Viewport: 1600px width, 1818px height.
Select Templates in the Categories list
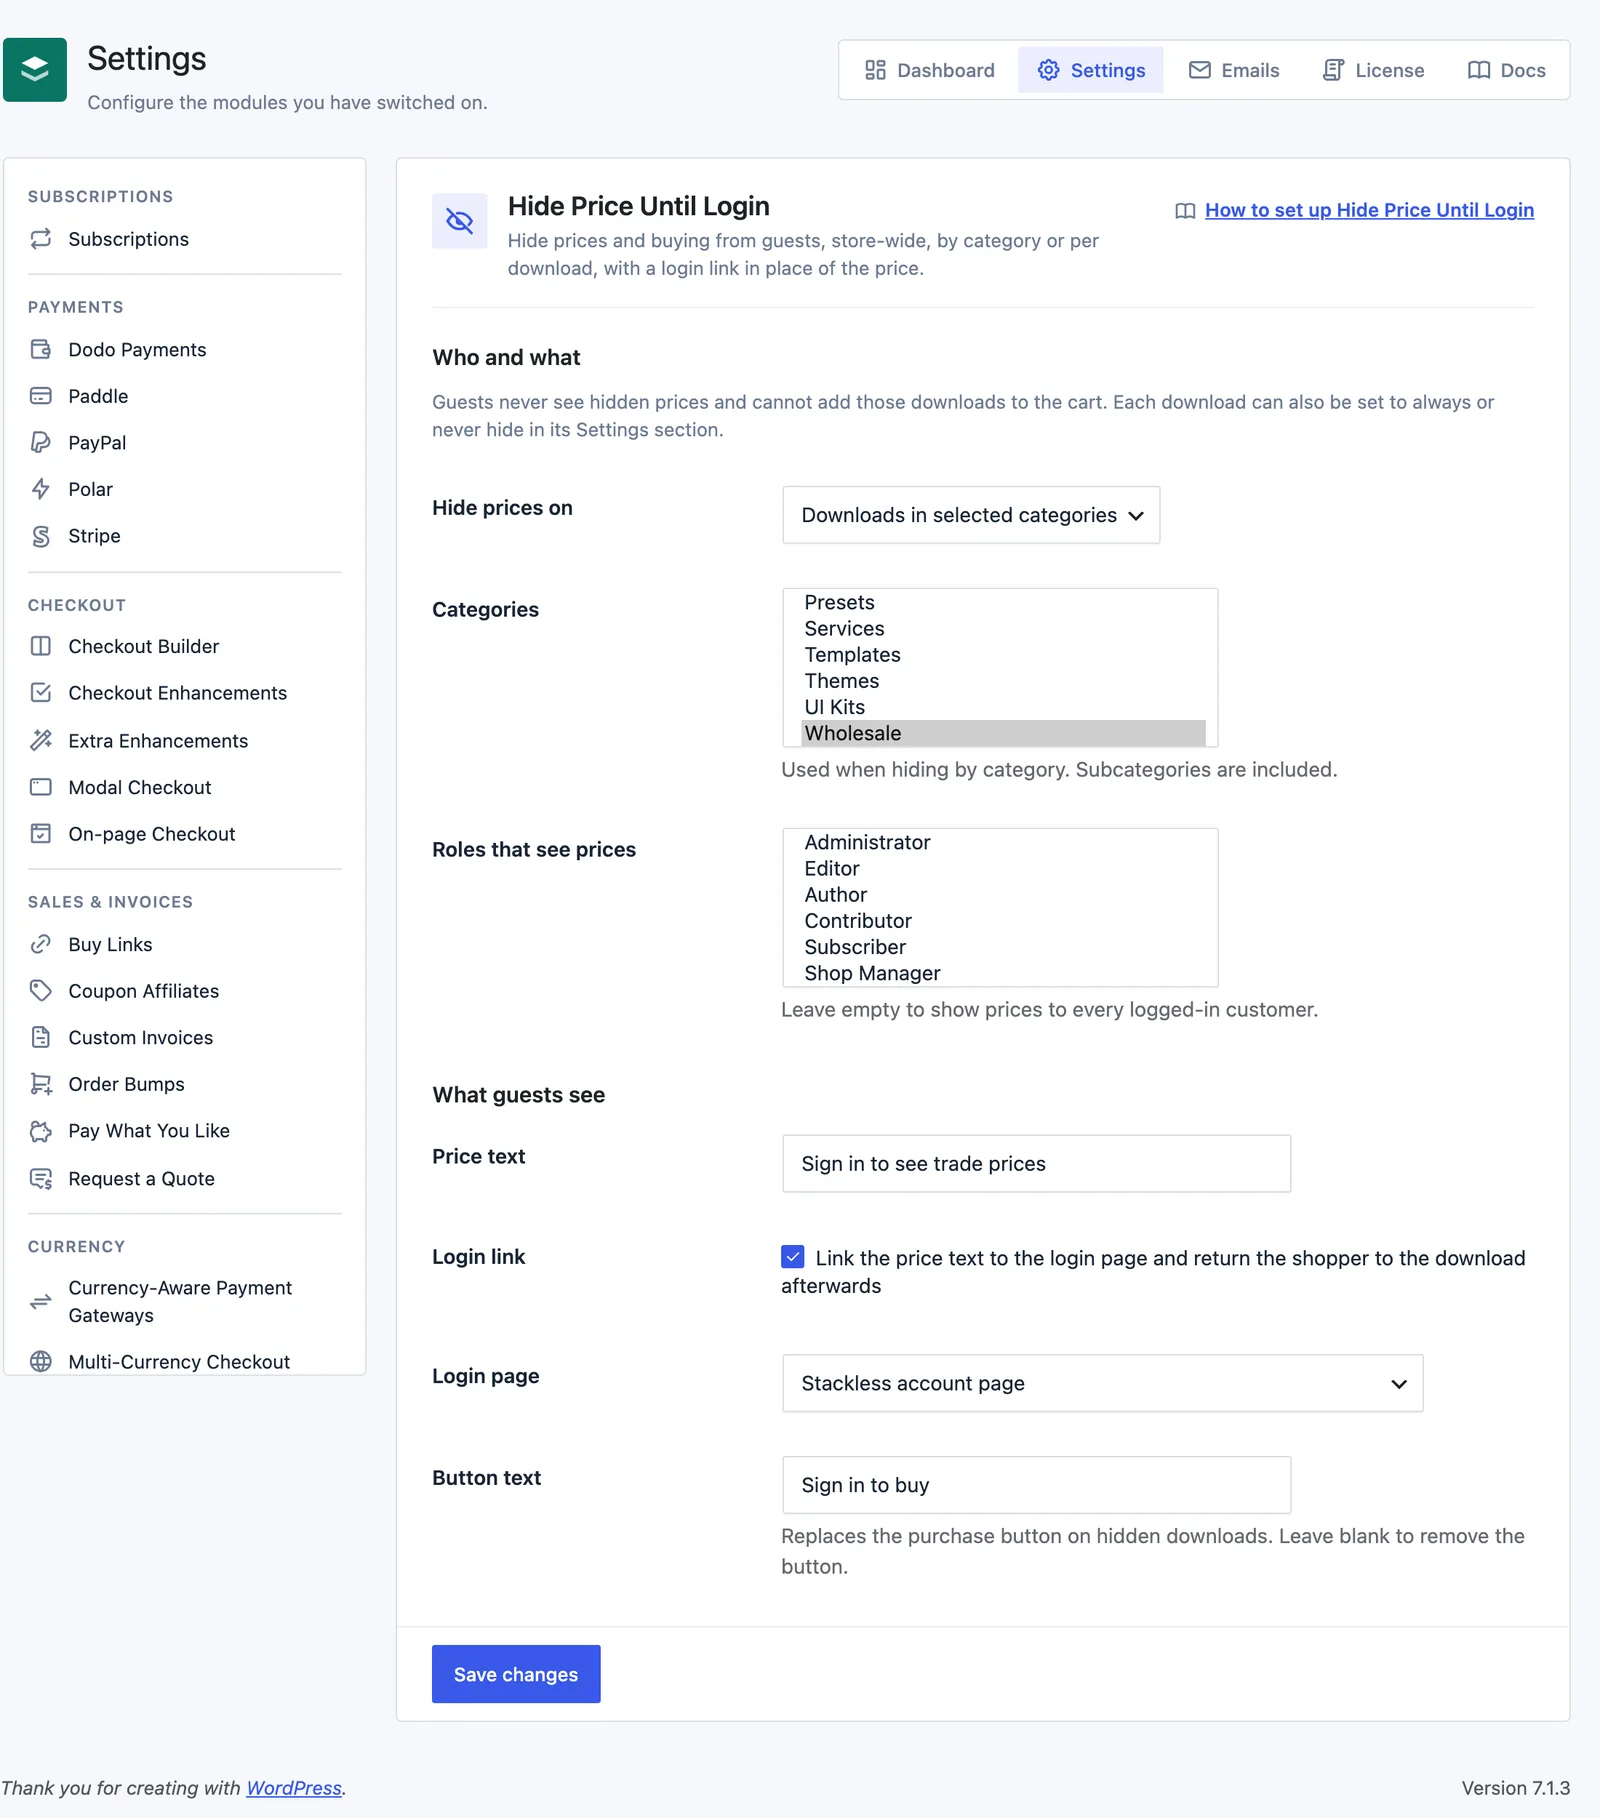pyautogui.click(x=1003, y=655)
